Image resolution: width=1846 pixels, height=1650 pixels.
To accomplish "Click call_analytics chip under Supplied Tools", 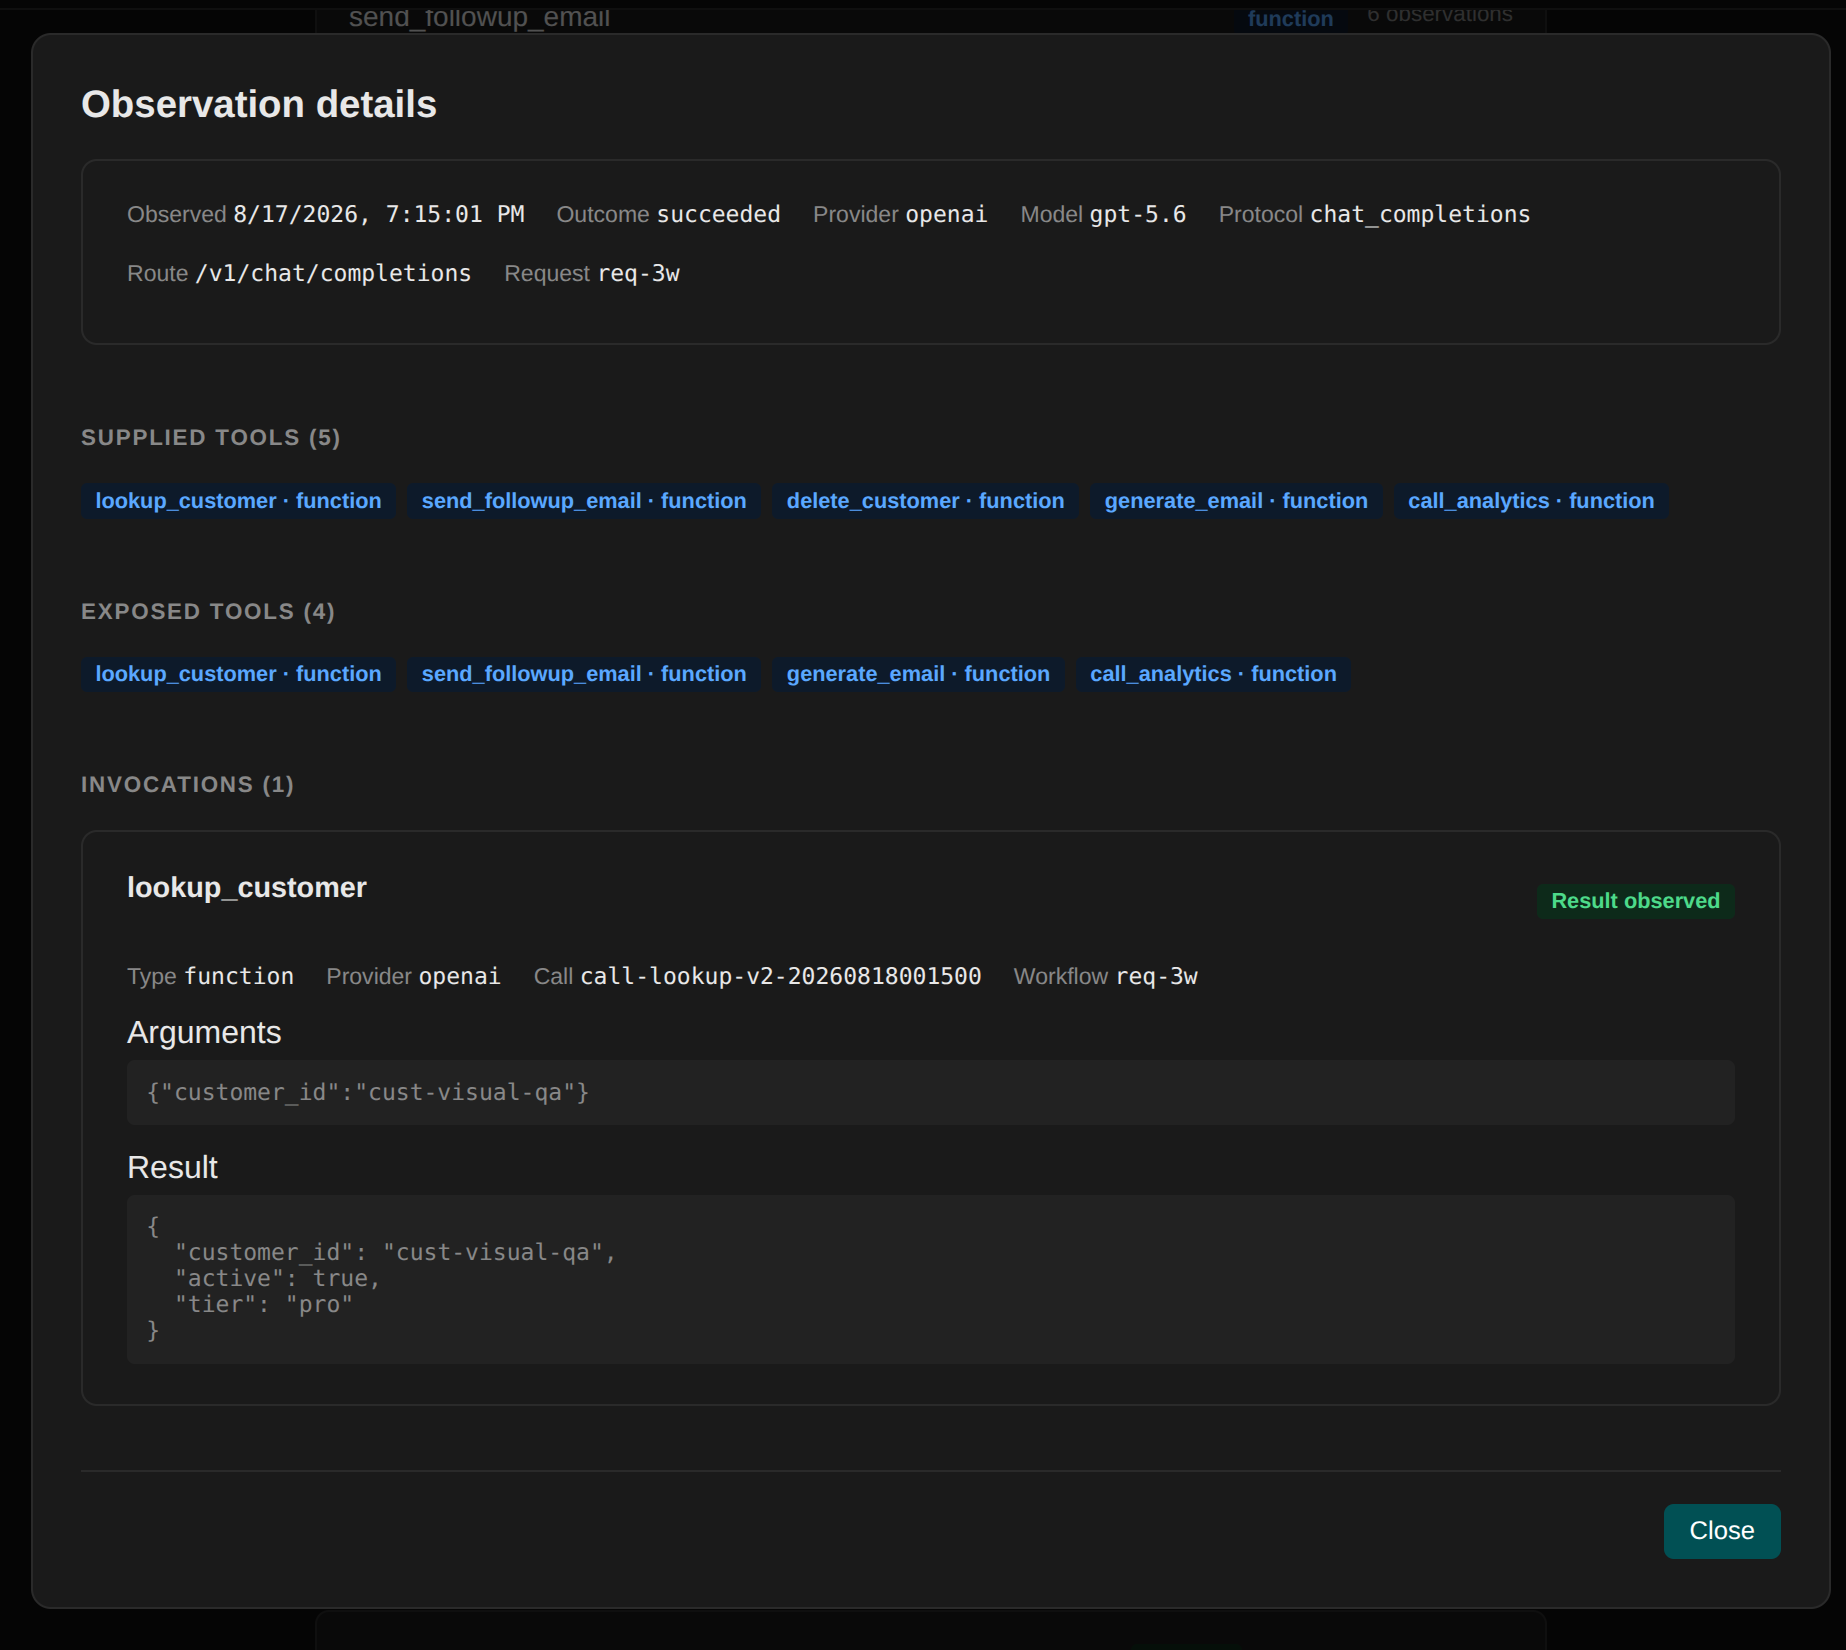I will [x=1531, y=501].
